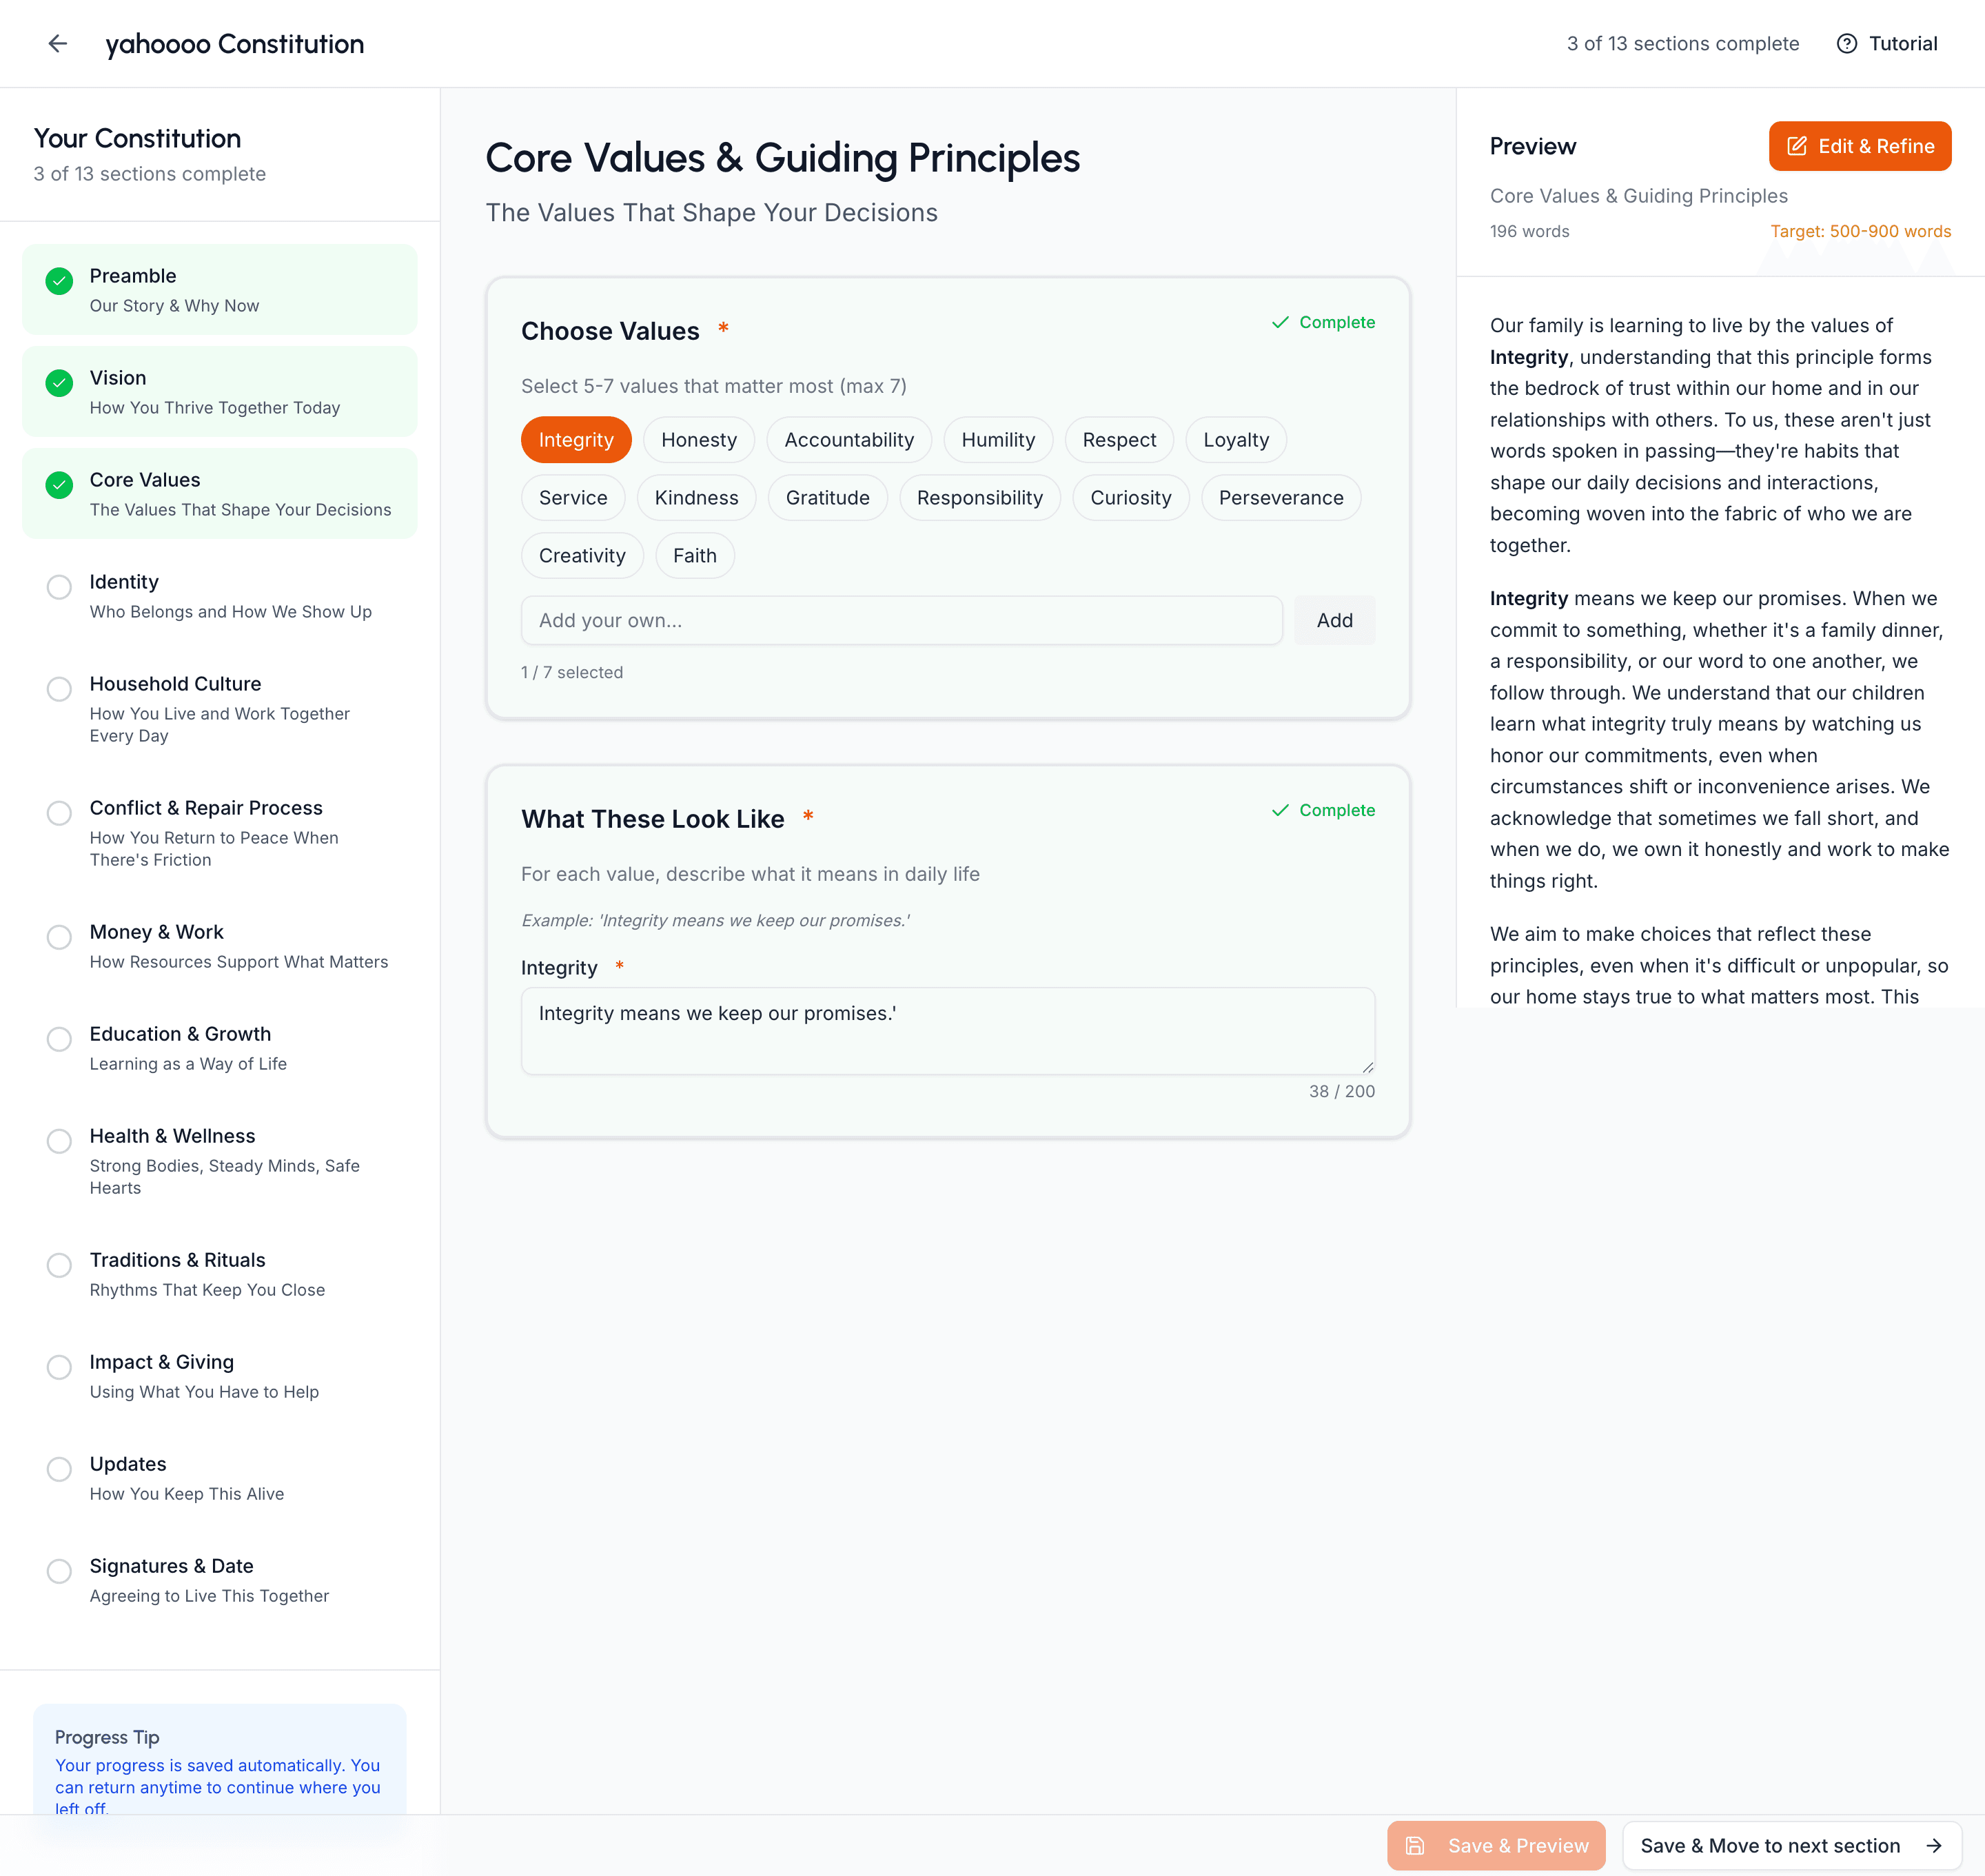Click the circle beside Health & Wellness
1985x1876 pixels.
[59, 1140]
